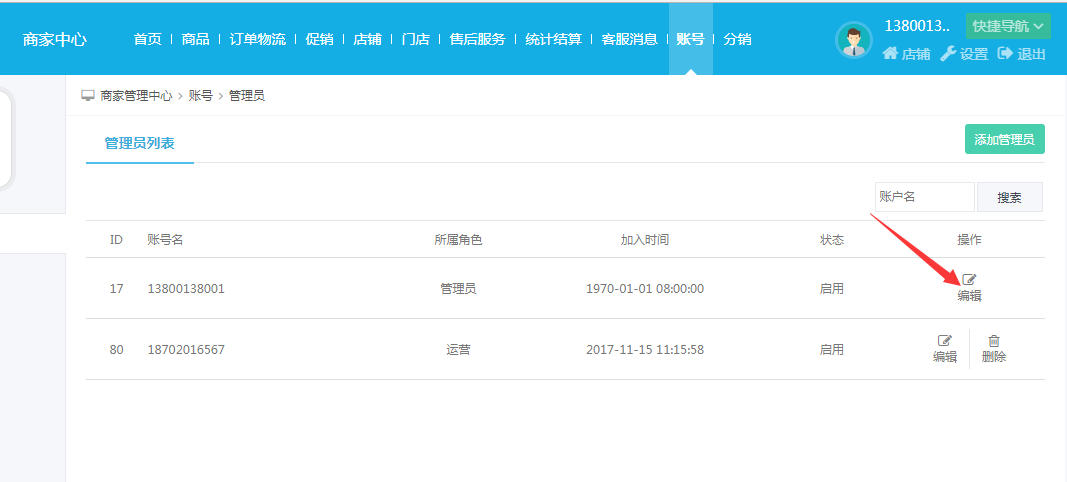Click the 退出 logout icon
The image size is (1067, 482).
coord(1005,54)
